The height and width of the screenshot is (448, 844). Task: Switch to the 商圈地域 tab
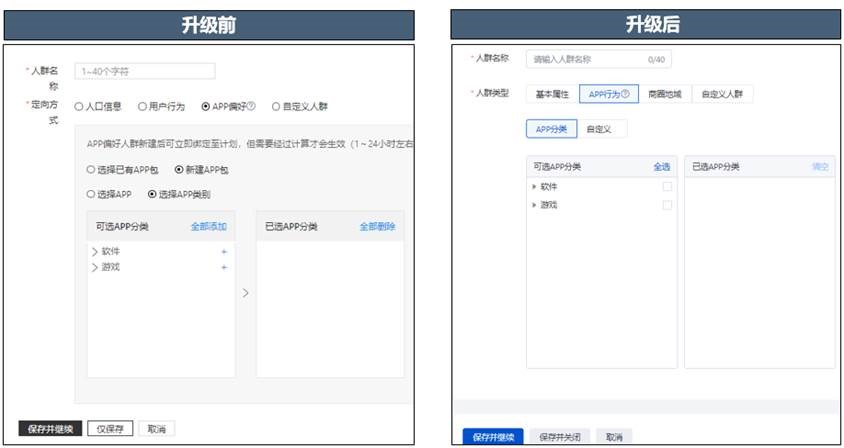664,94
